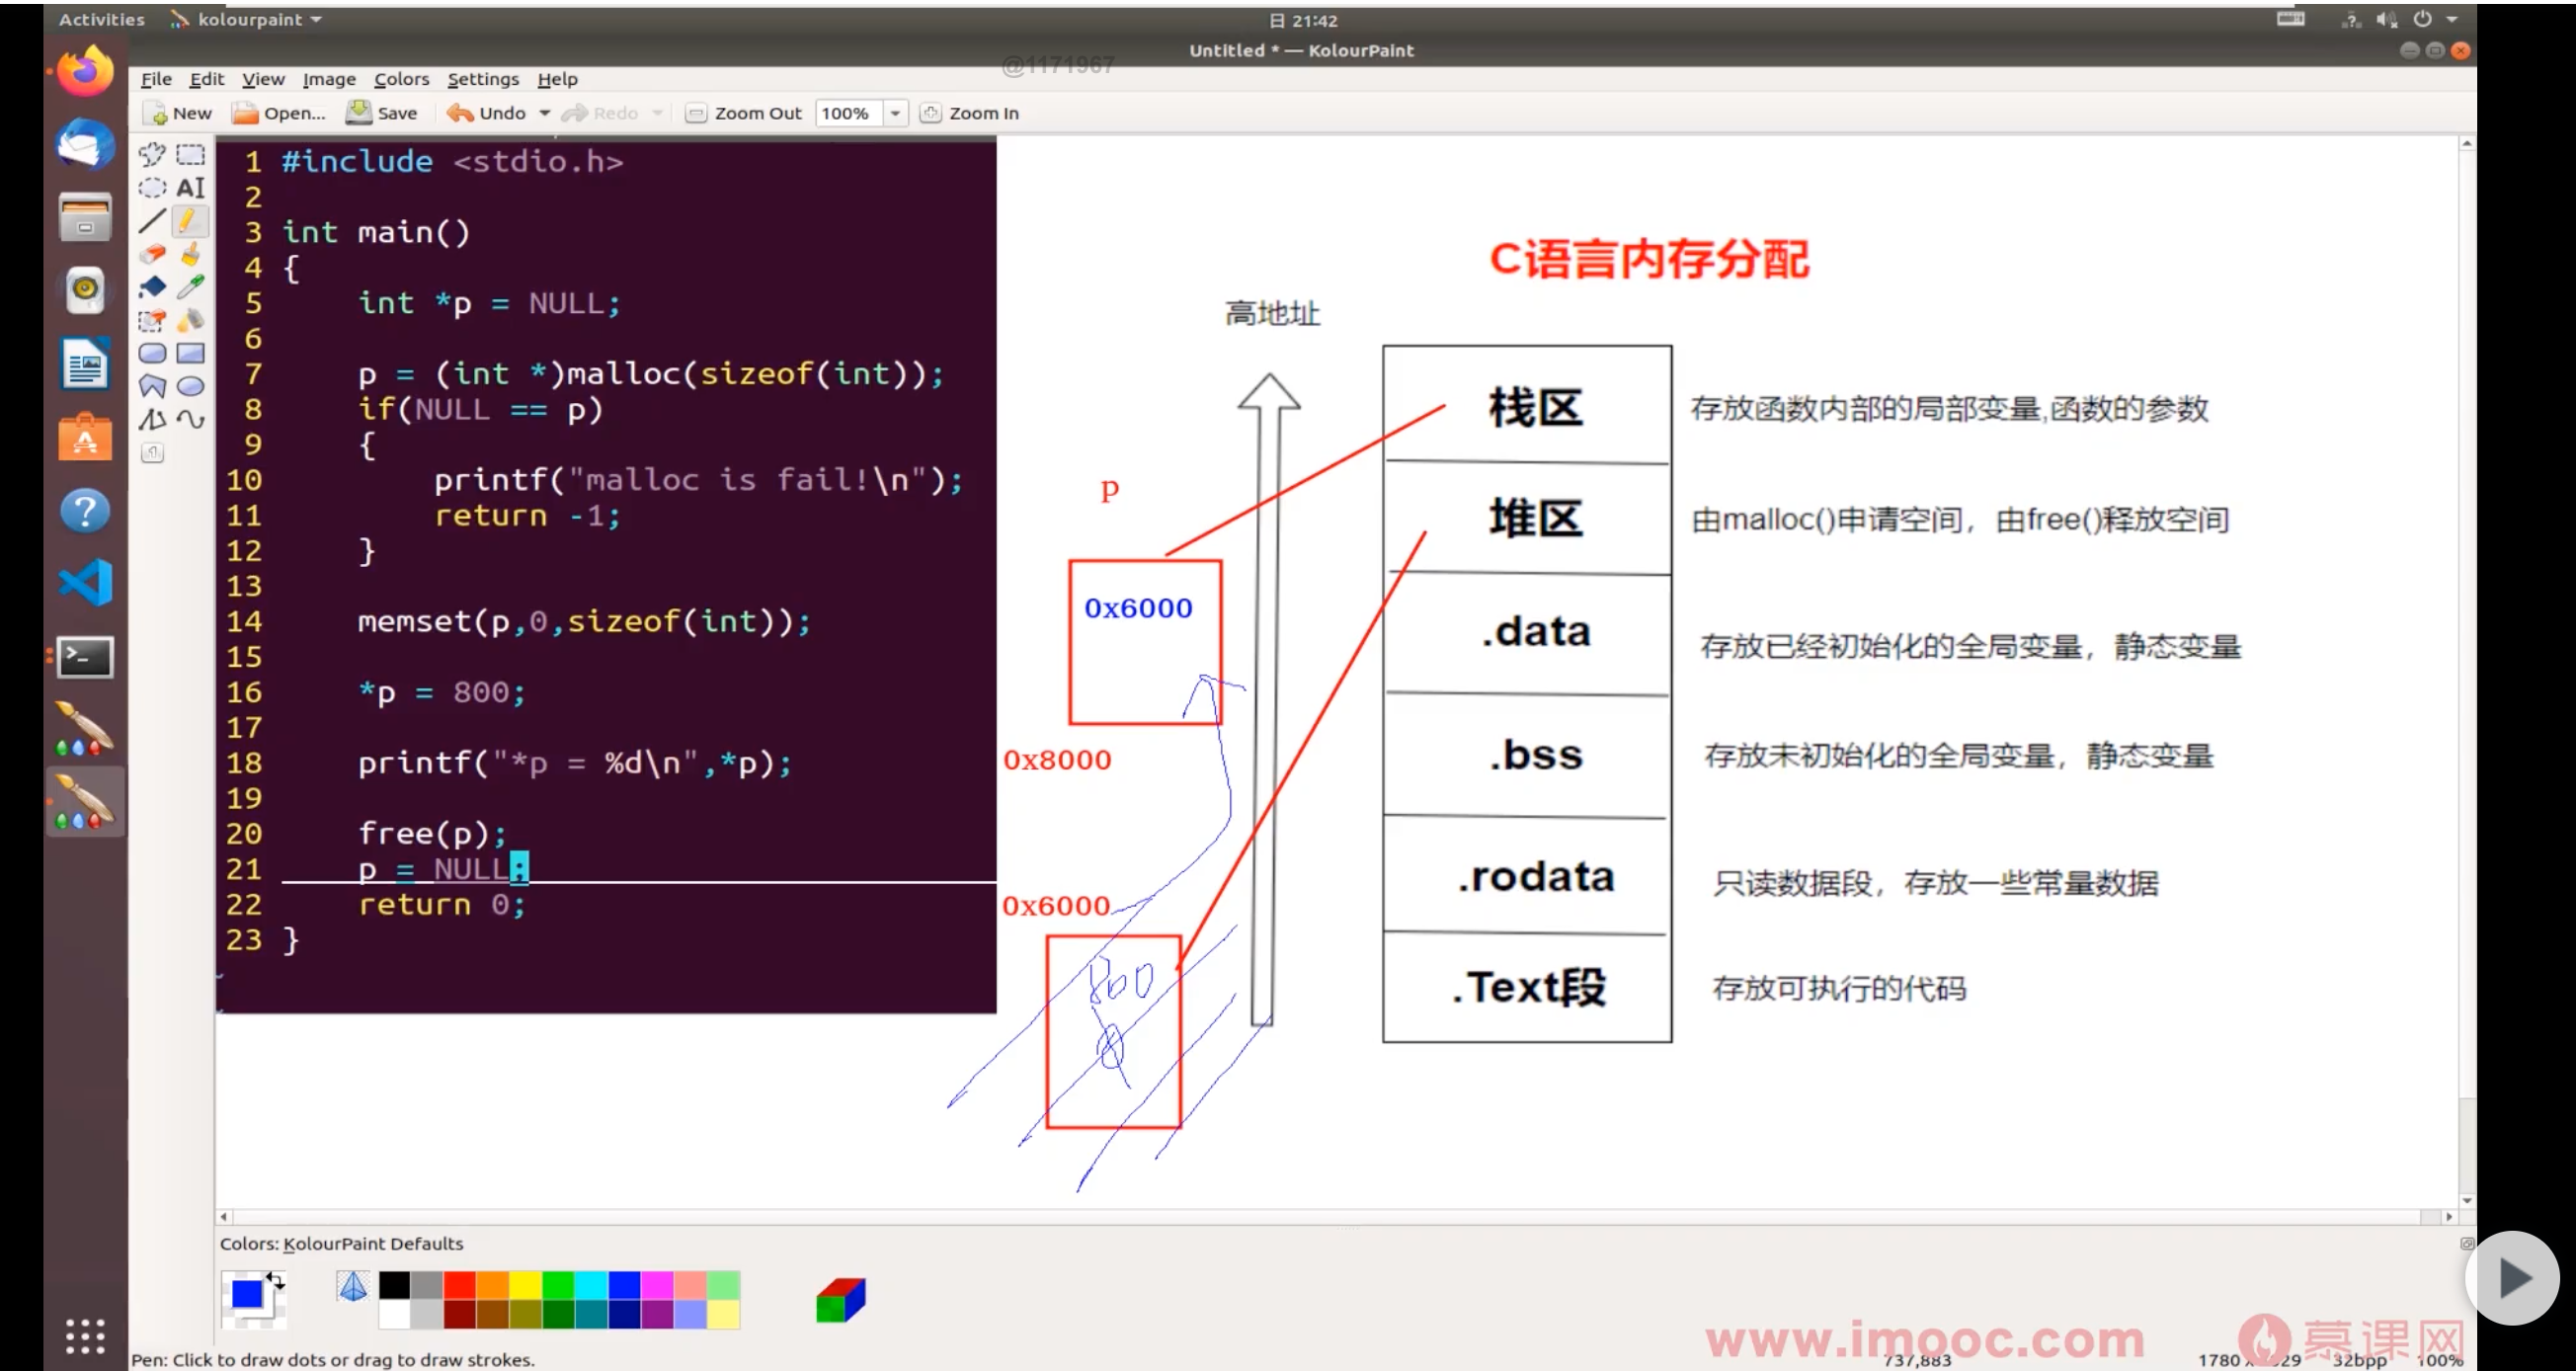
Task: Open the zoom percentage dropdown
Action: coord(895,113)
